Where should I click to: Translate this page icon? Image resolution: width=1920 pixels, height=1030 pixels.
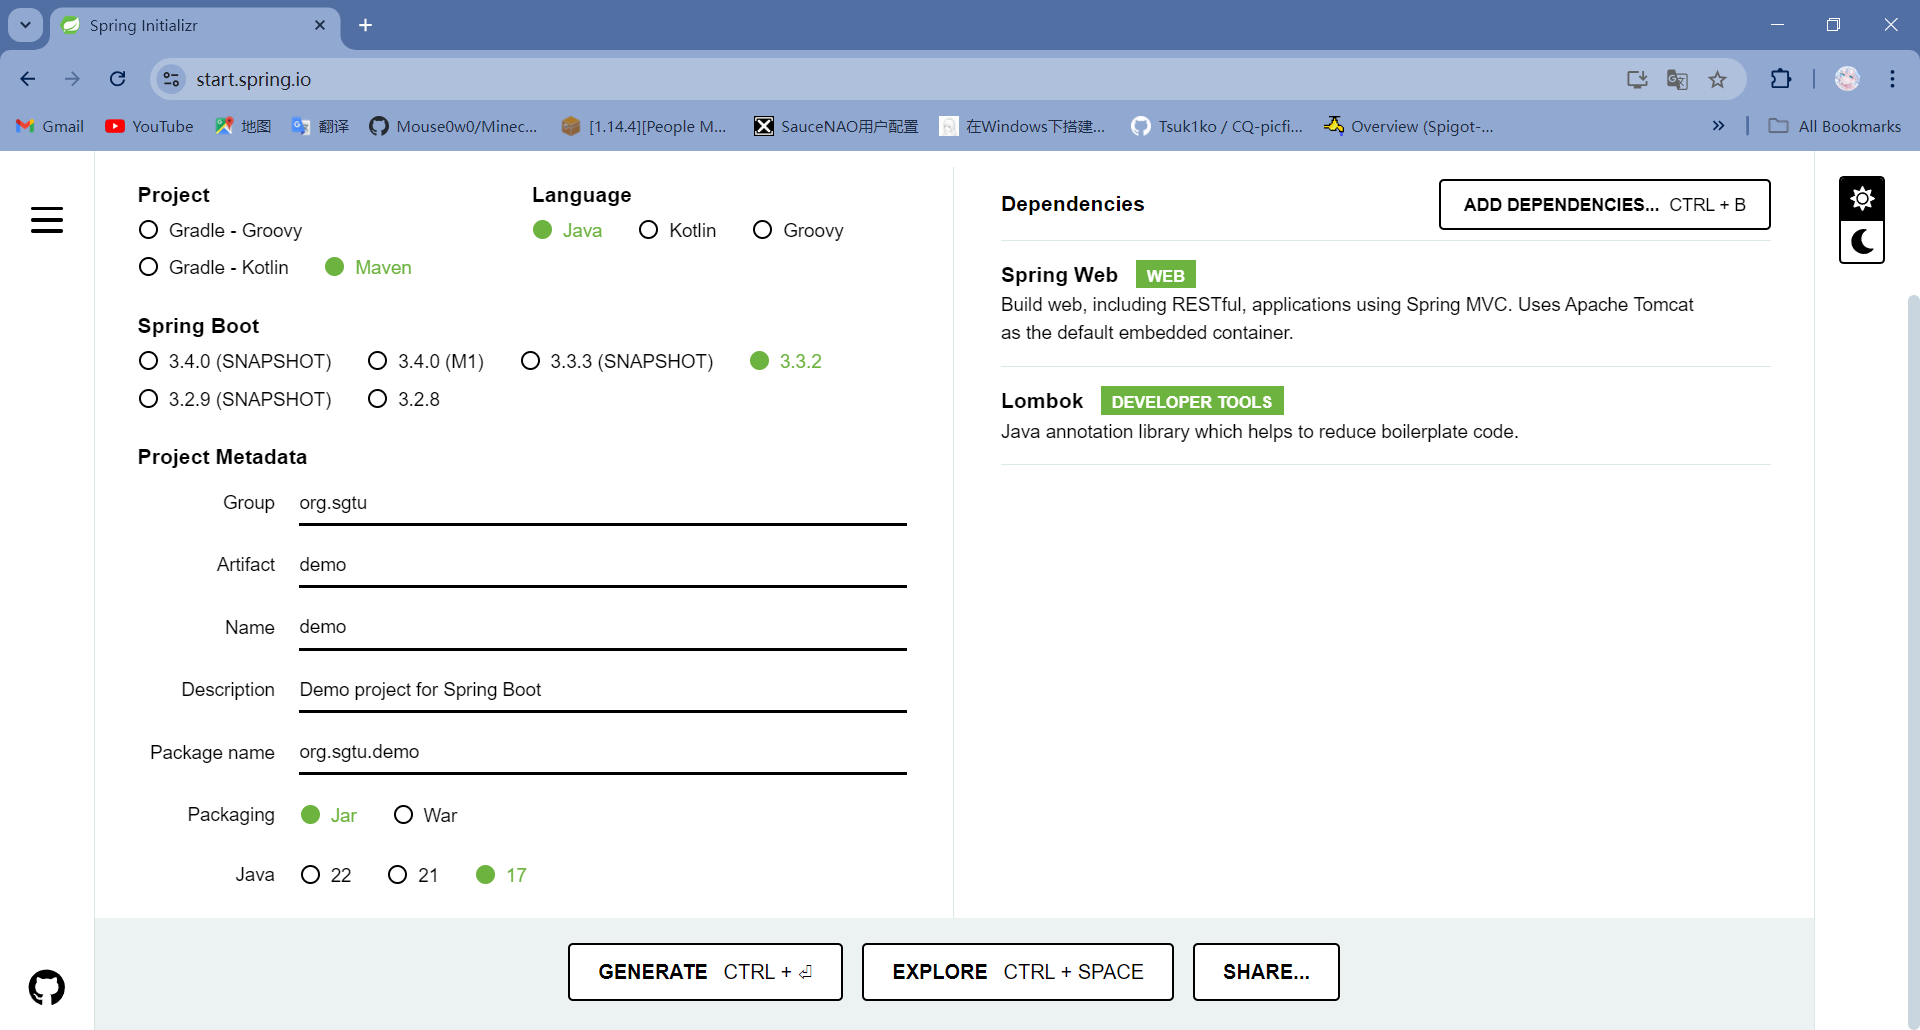pyautogui.click(x=1677, y=79)
